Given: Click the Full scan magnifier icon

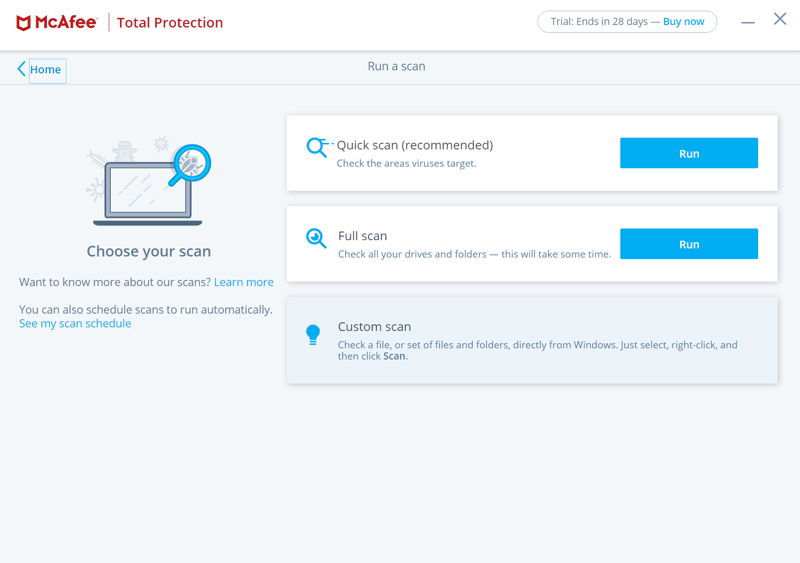Looking at the screenshot, I should tap(316, 238).
